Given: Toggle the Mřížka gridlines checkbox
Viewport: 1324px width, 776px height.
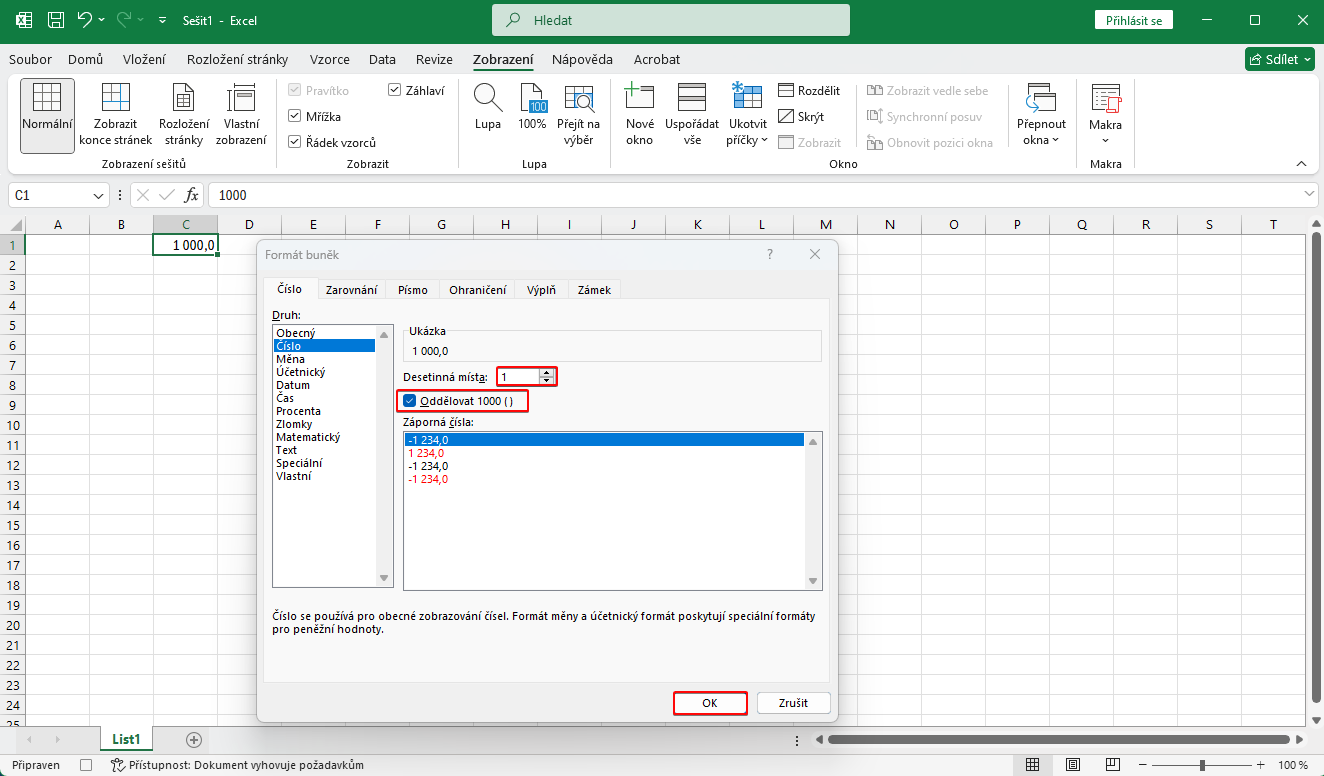Looking at the screenshot, I should click(x=295, y=115).
